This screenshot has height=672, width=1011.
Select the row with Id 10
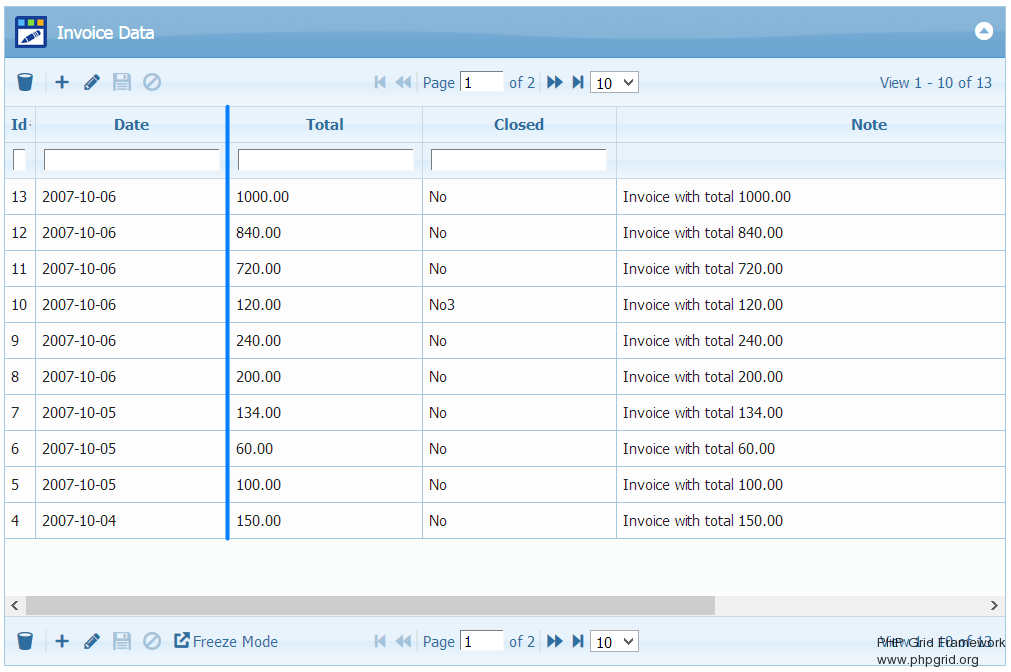300,305
